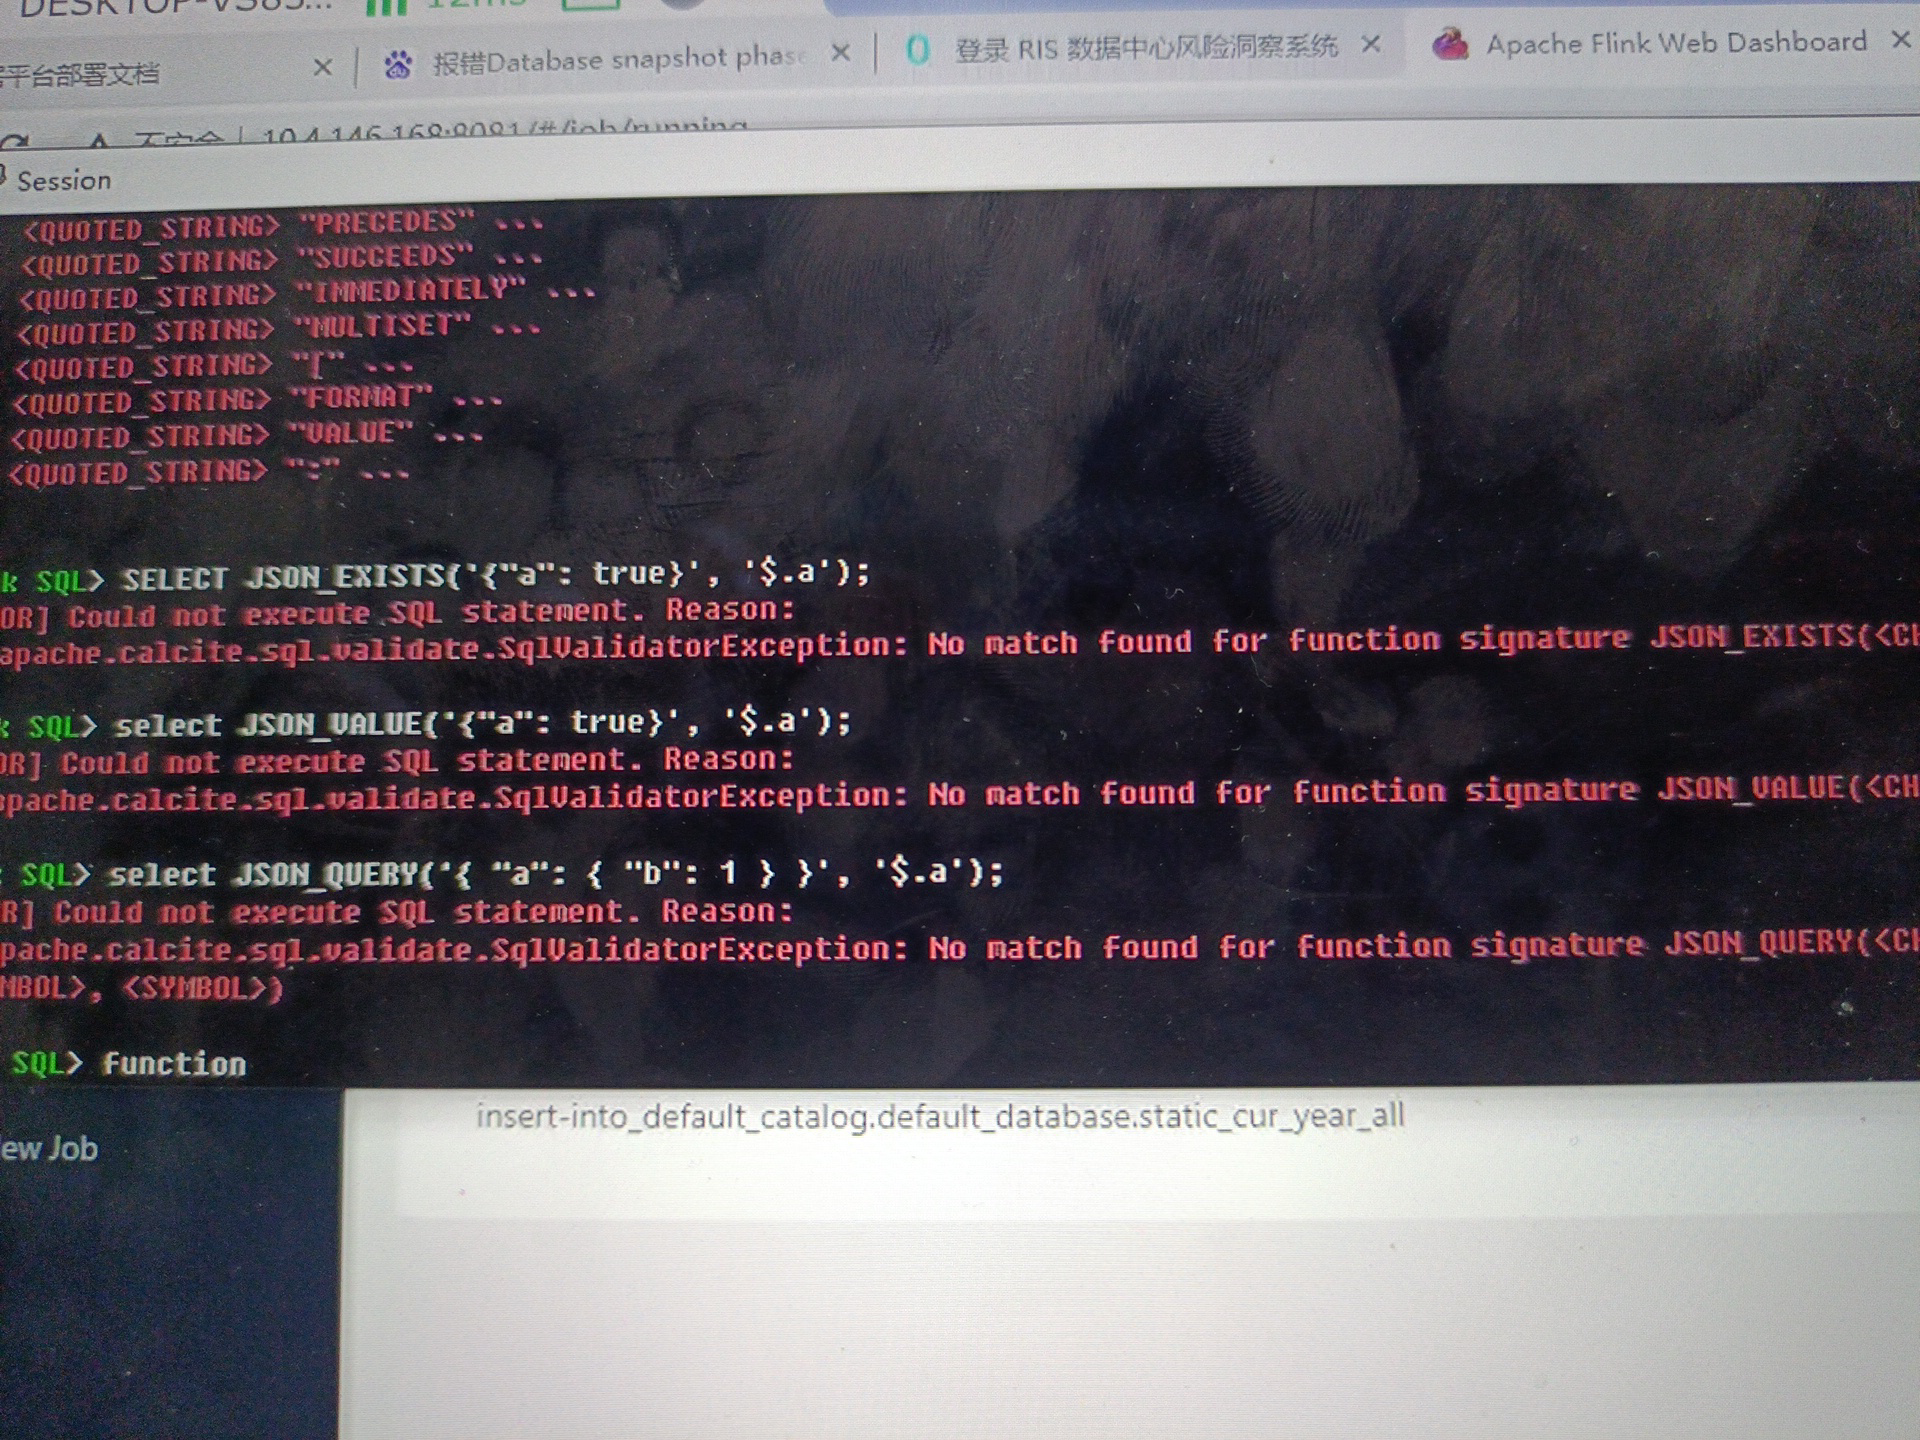Click the JSON_VALUE SqlValidatorException error line
The image size is (1920, 1440).
[960, 793]
